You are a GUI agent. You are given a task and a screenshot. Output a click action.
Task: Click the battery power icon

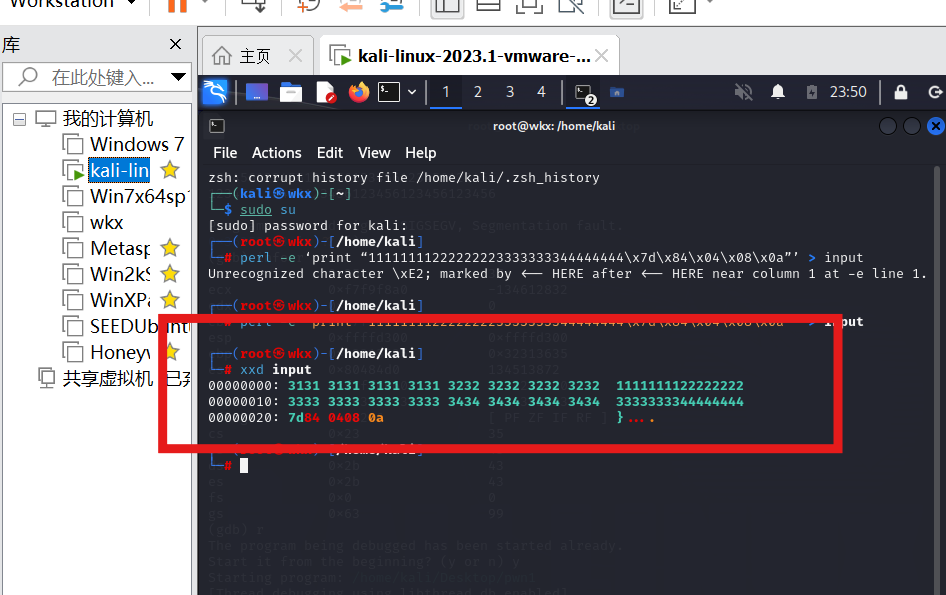tap(811, 92)
